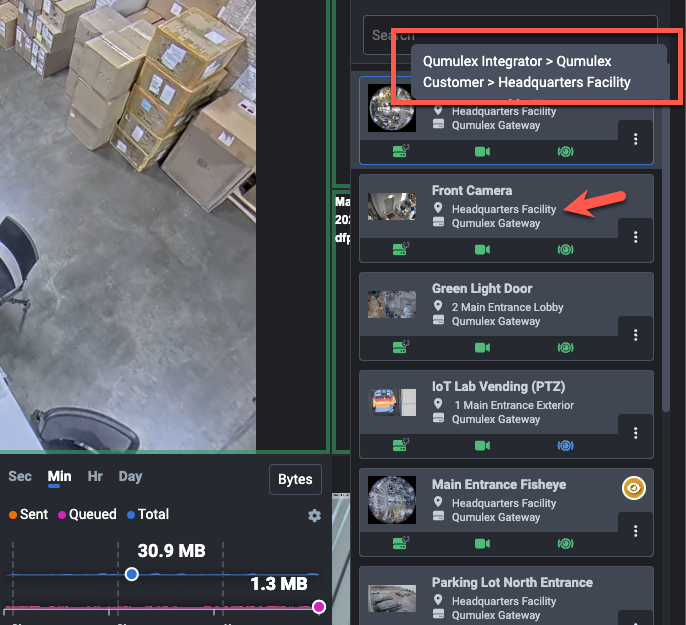Toggle the Sent series in legend
Image resolution: width=686 pixels, height=625 pixels.
pyautogui.click(x=28, y=514)
